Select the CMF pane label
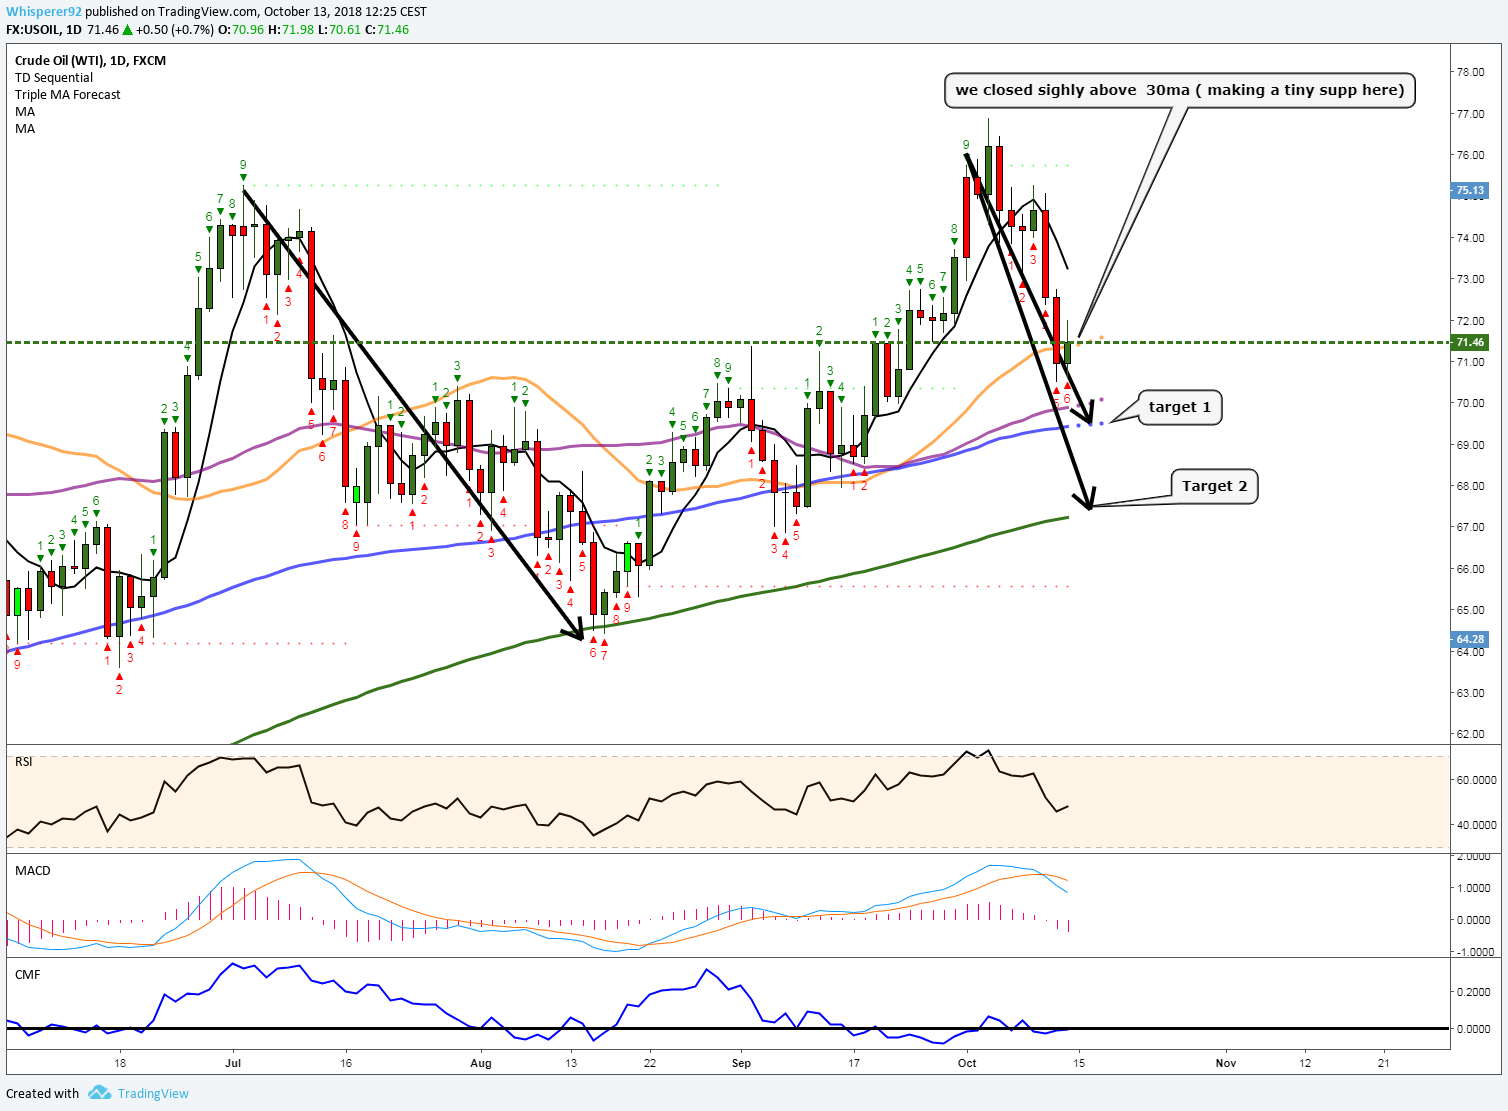Screen dimensions: 1508x1111 (28, 974)
